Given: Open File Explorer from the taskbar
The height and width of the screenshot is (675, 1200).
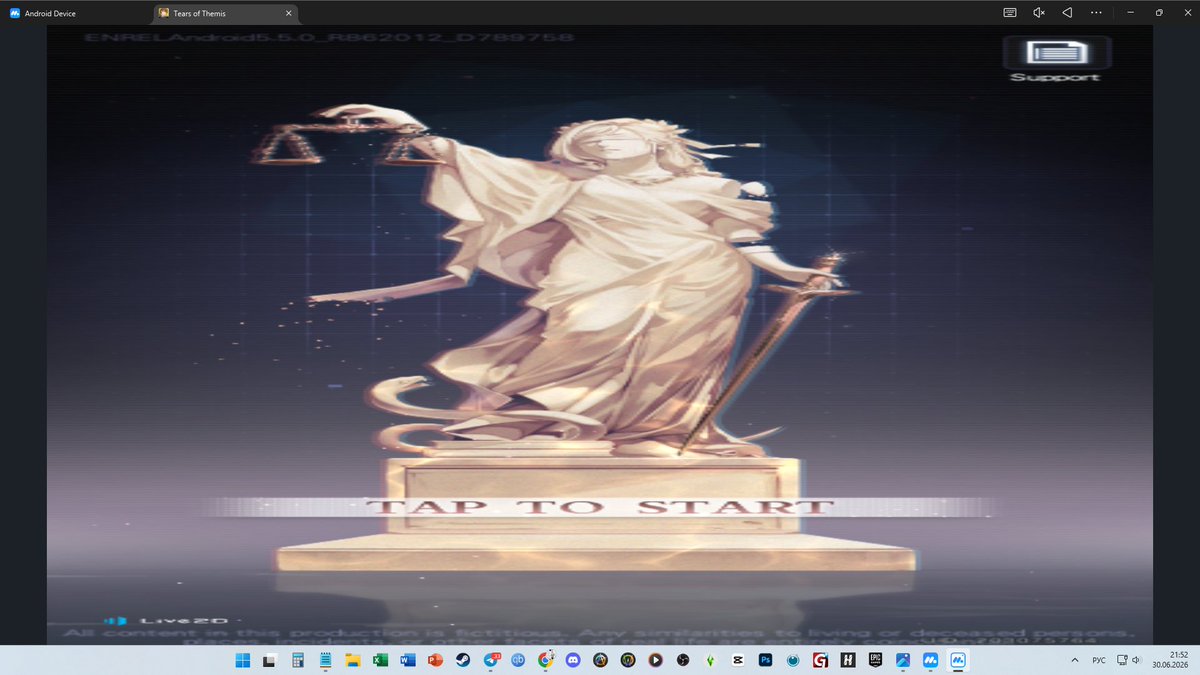Looking at the screenshot, I should point(352,660).
